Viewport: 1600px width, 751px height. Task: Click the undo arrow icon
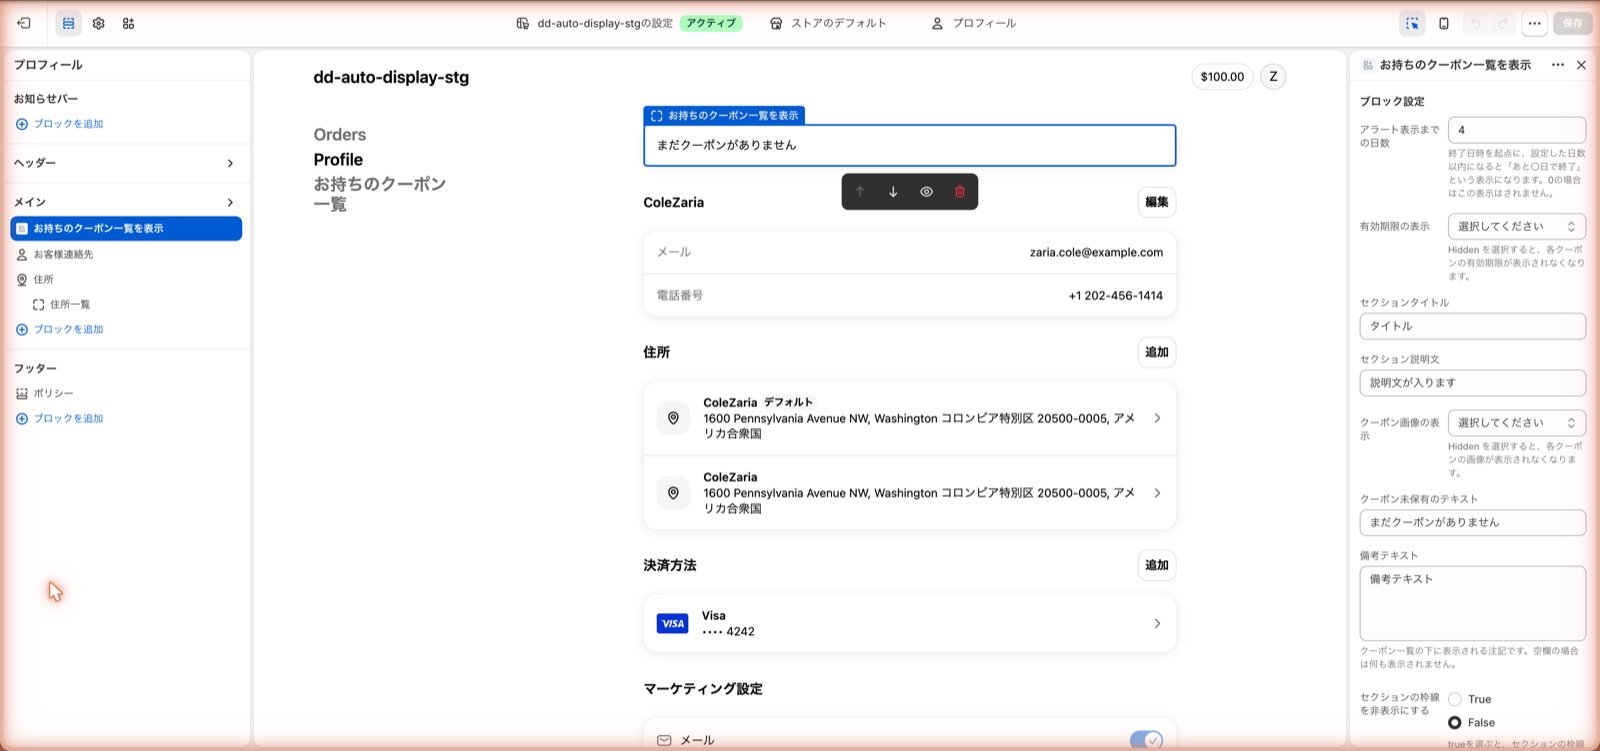click(1475, 23)
